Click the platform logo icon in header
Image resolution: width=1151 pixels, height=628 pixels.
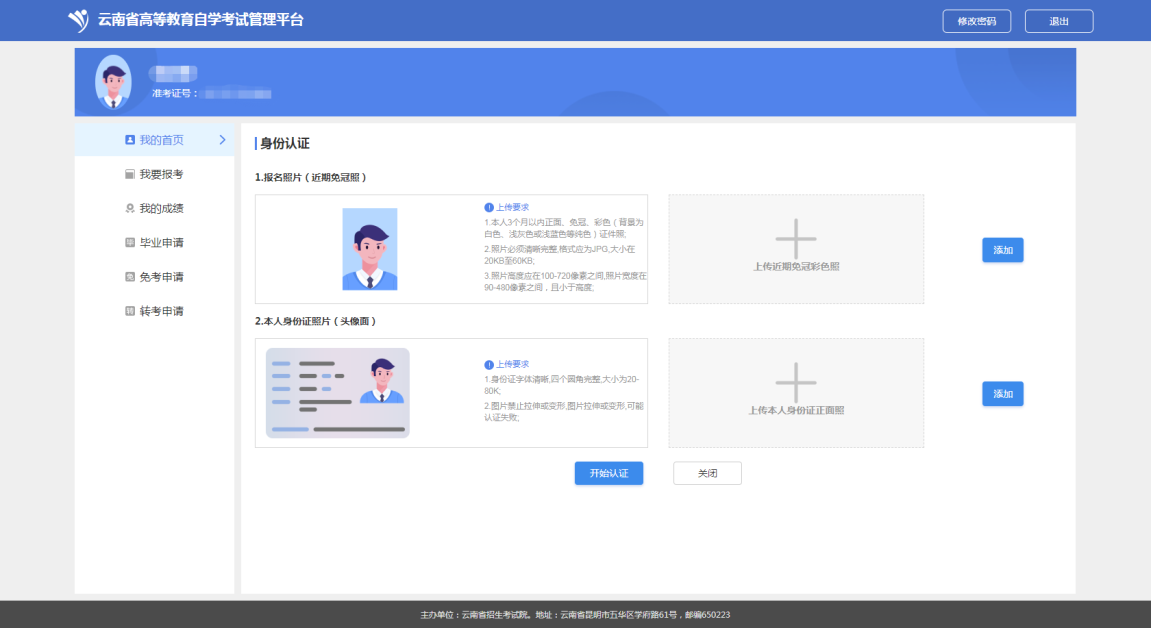78,20
